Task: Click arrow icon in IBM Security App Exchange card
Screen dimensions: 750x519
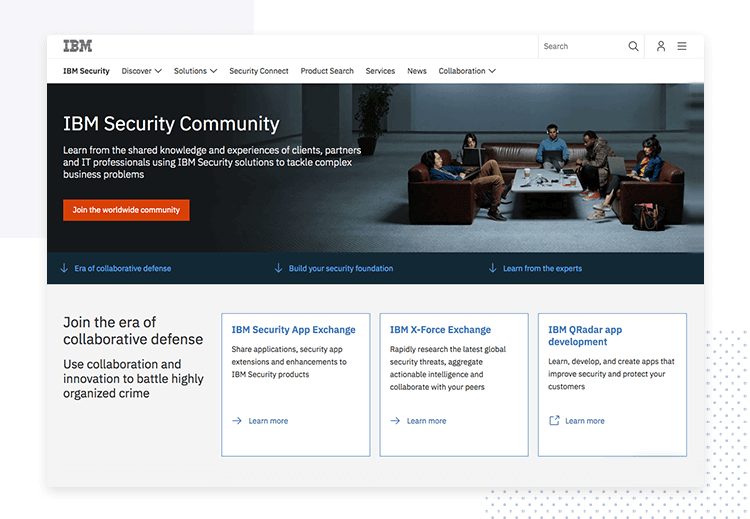Action: pos(237,421)
